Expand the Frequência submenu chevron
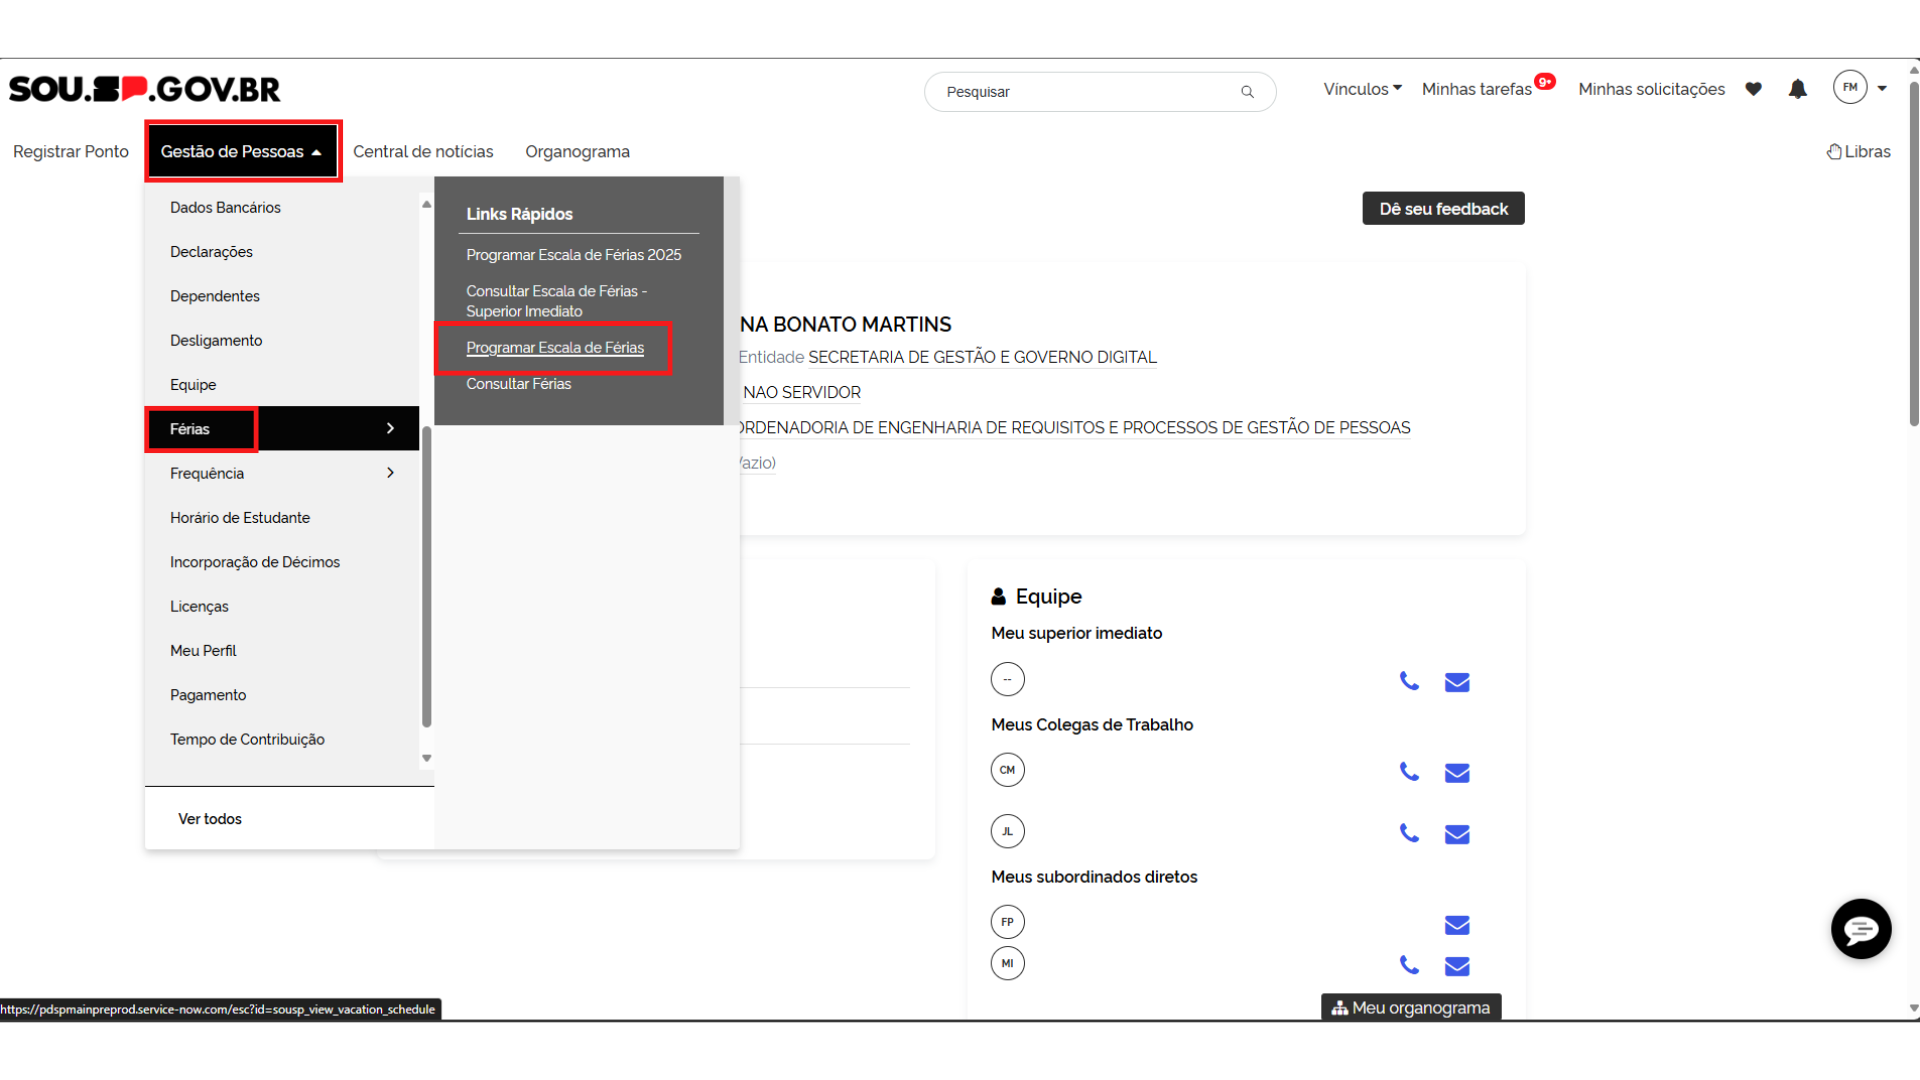The width and height of the screenshot is (1920, 1080). (x=390, y=473)
